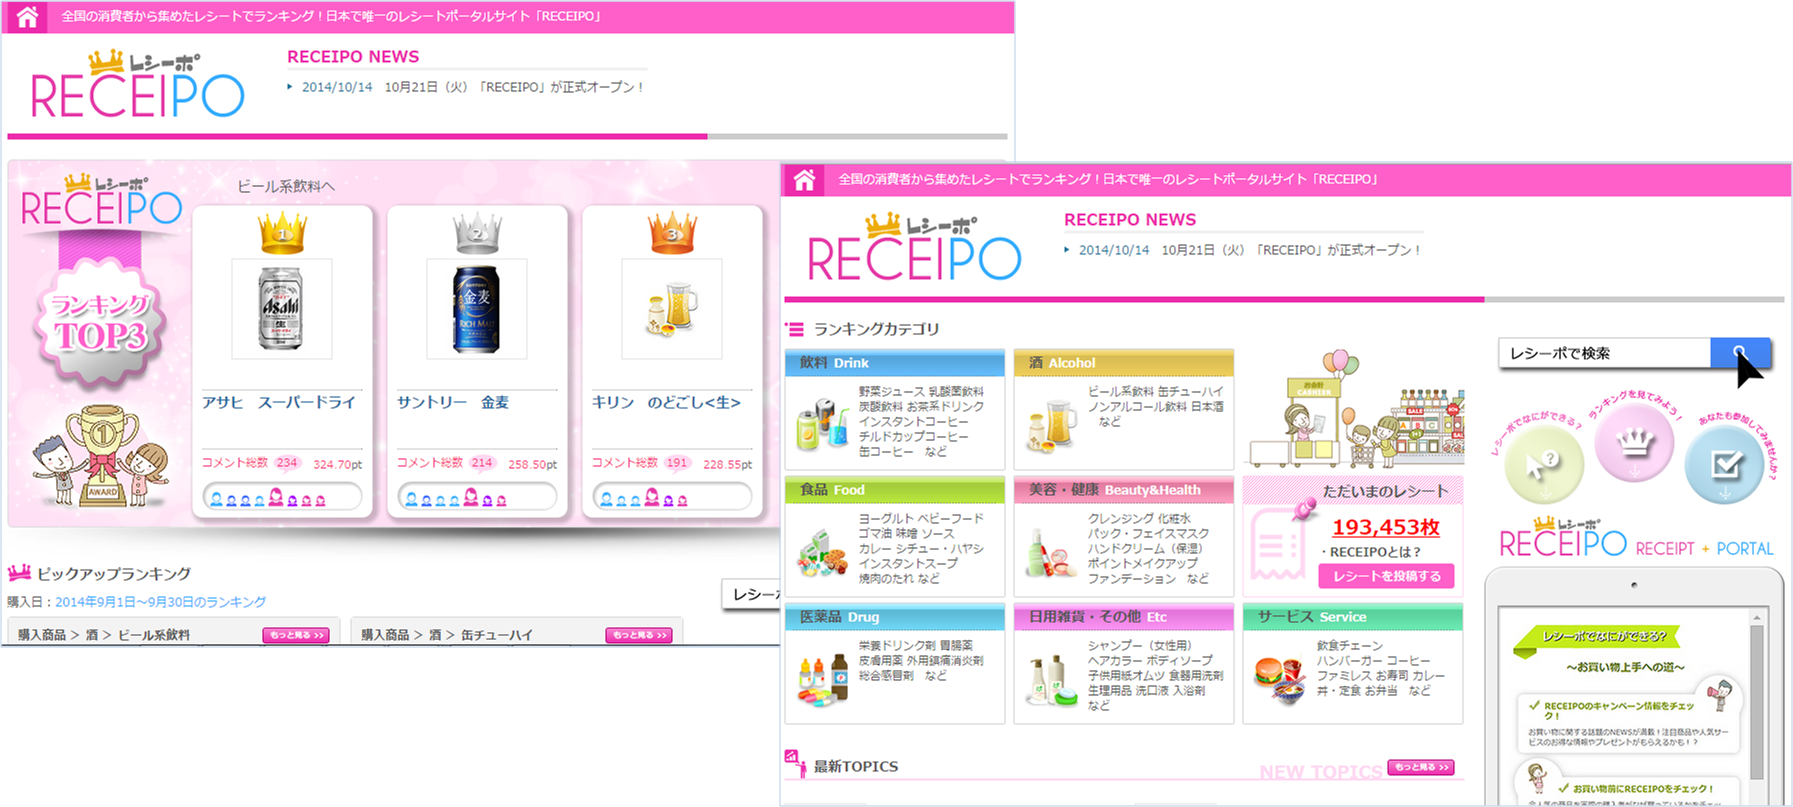Open the Etc category shampoo bottles icon
Screen dimensions: 1793x807
[1051, 679]
